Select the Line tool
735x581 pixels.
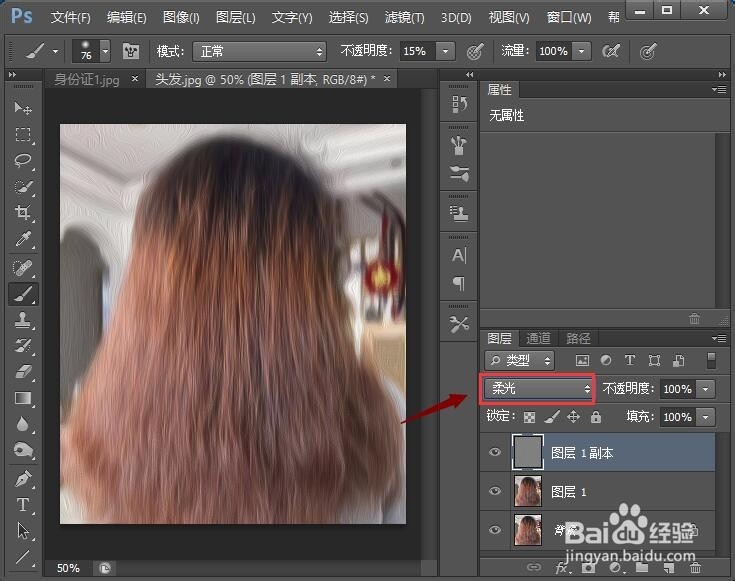click(22, 557)
